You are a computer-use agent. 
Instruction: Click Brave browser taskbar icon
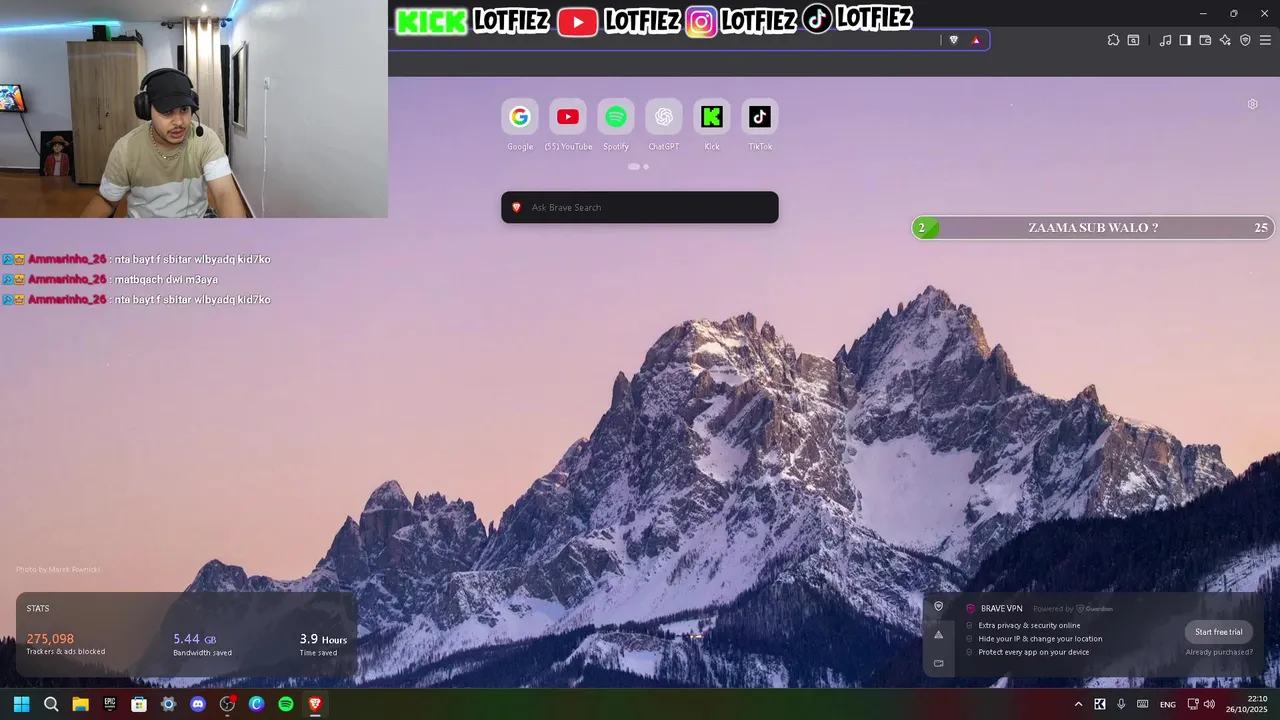tap(315, 704)
